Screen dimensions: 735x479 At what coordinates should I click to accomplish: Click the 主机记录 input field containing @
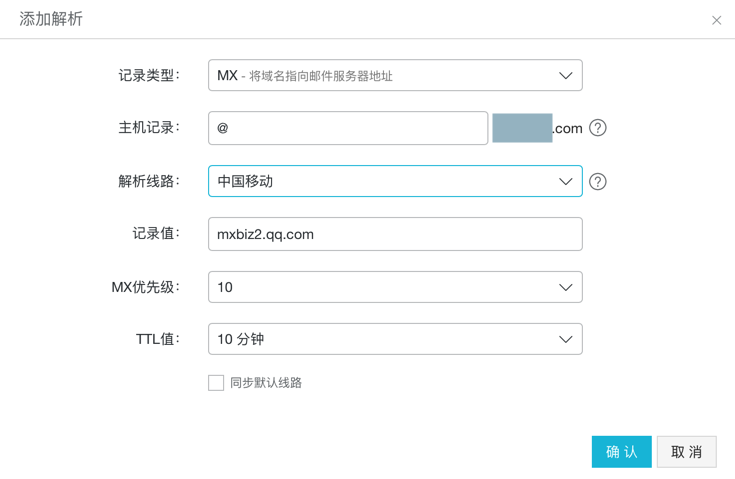pyautogui.click(x=348, y=128)
